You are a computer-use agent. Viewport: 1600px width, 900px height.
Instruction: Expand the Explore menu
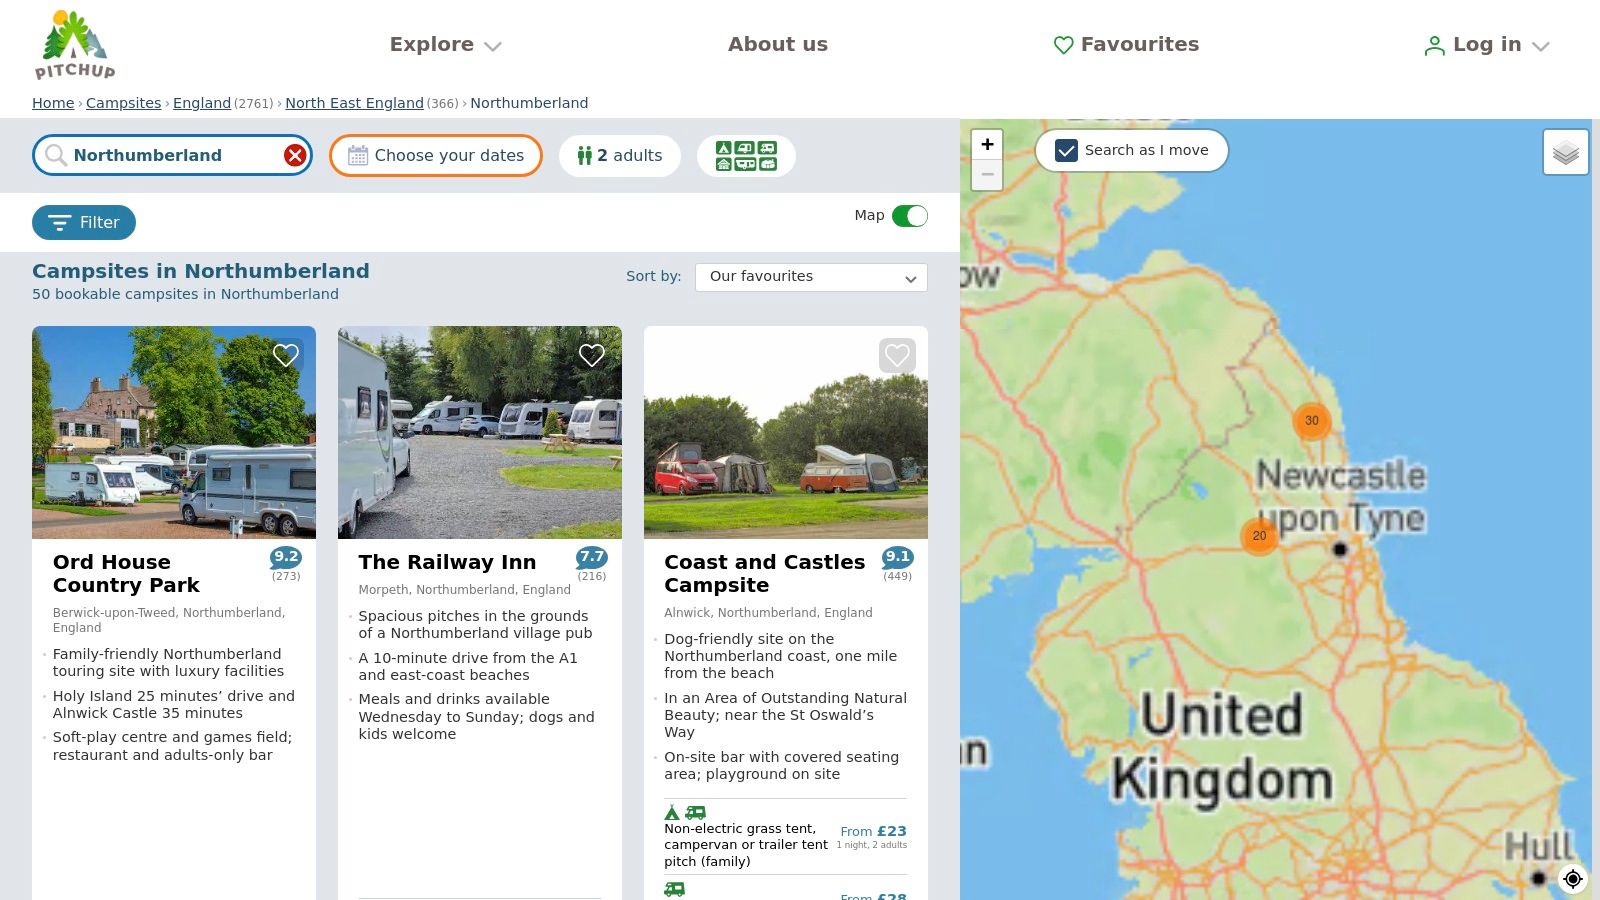(x=445, y=45)
